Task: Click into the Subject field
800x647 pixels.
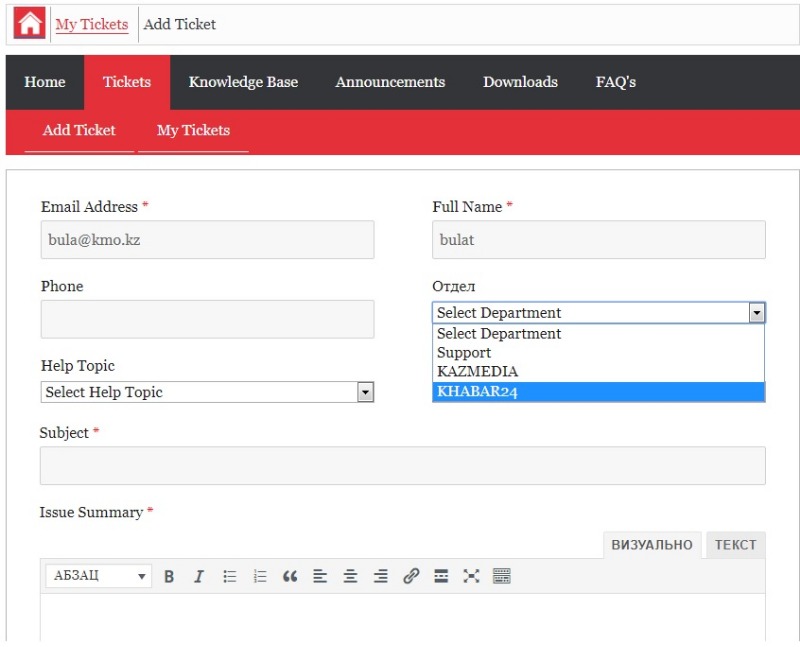Action: coord(402,466)
